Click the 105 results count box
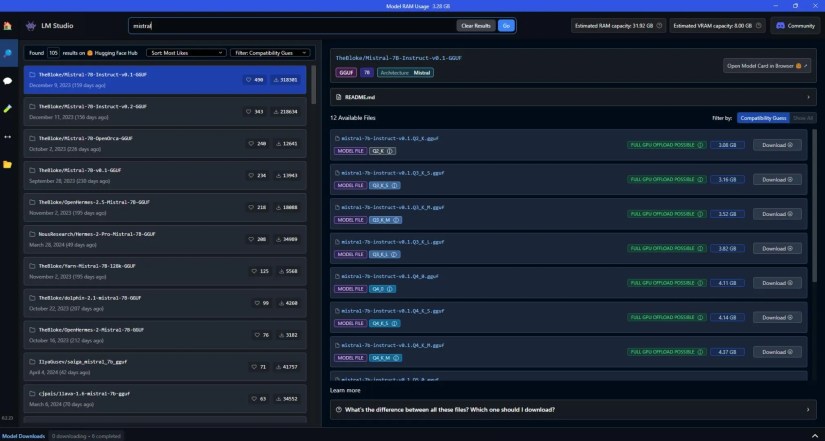 (53, 53)
